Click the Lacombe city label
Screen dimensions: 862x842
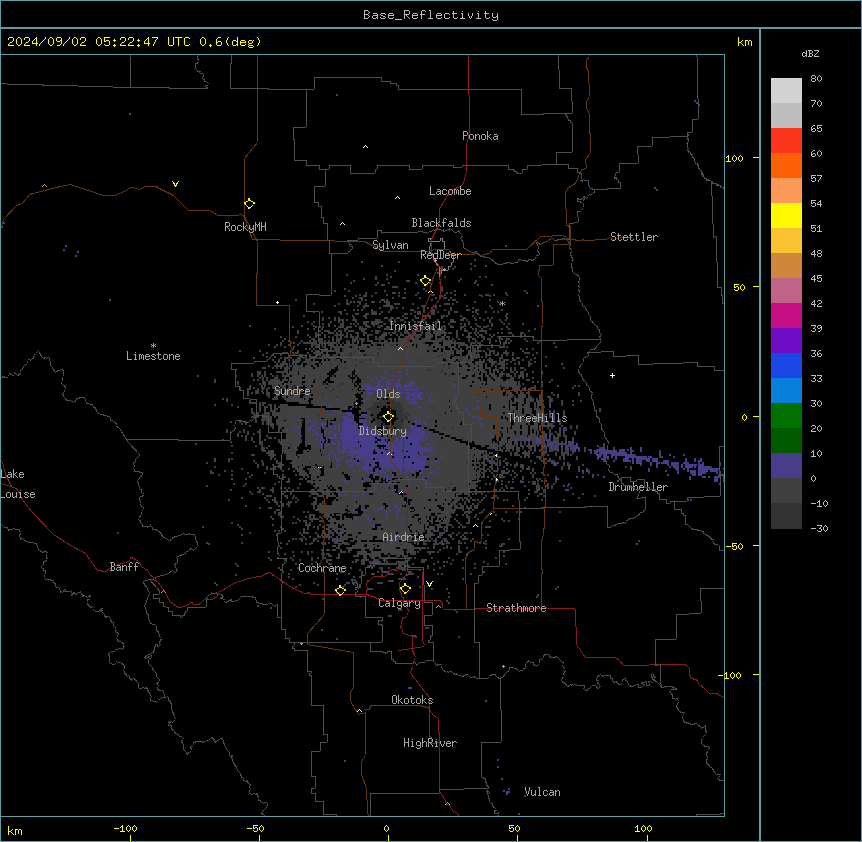point(450,191)
